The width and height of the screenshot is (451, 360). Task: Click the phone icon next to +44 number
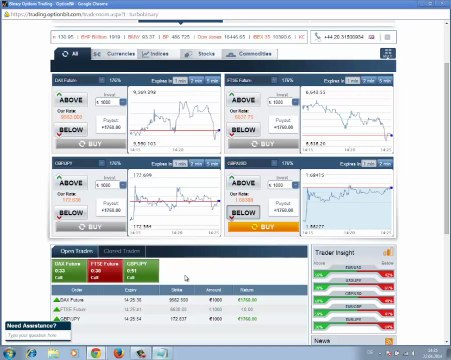click(318, 37)
